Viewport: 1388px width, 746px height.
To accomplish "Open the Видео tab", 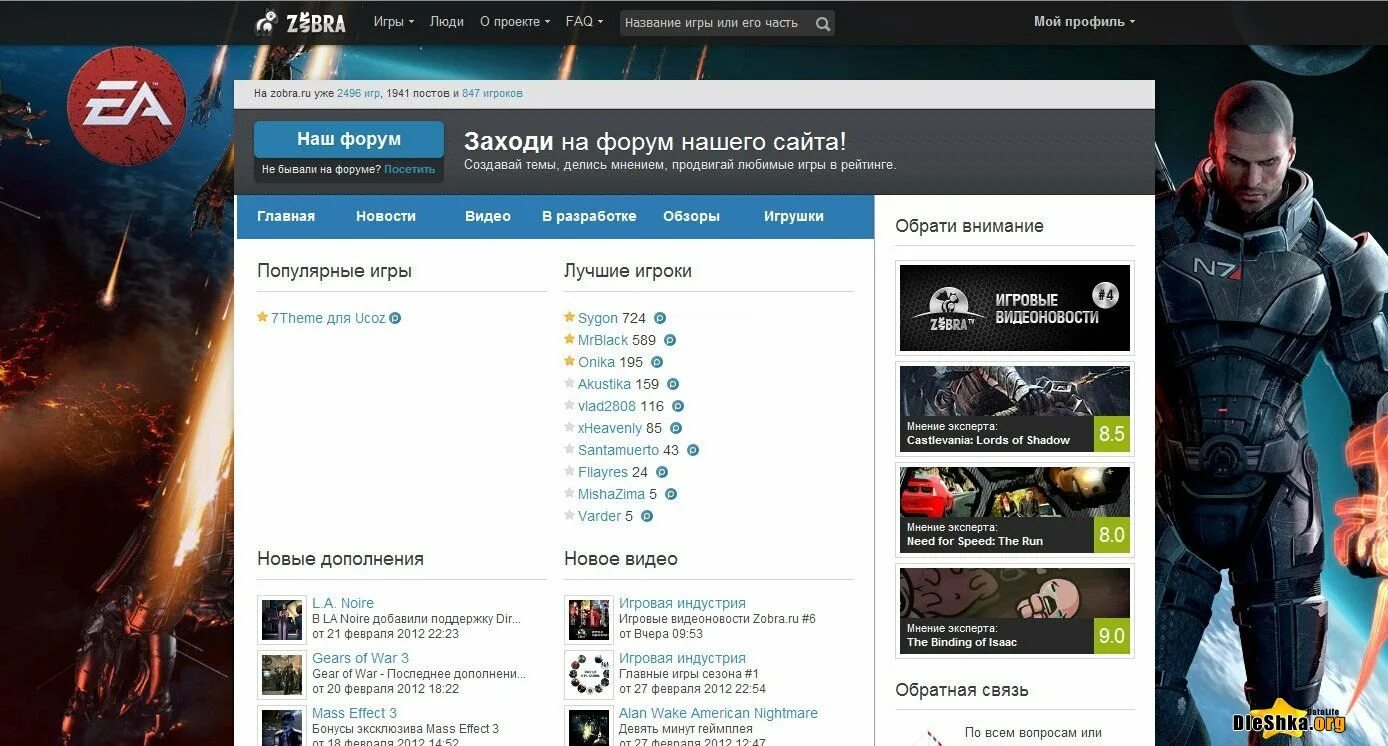I will pos(488,216).
